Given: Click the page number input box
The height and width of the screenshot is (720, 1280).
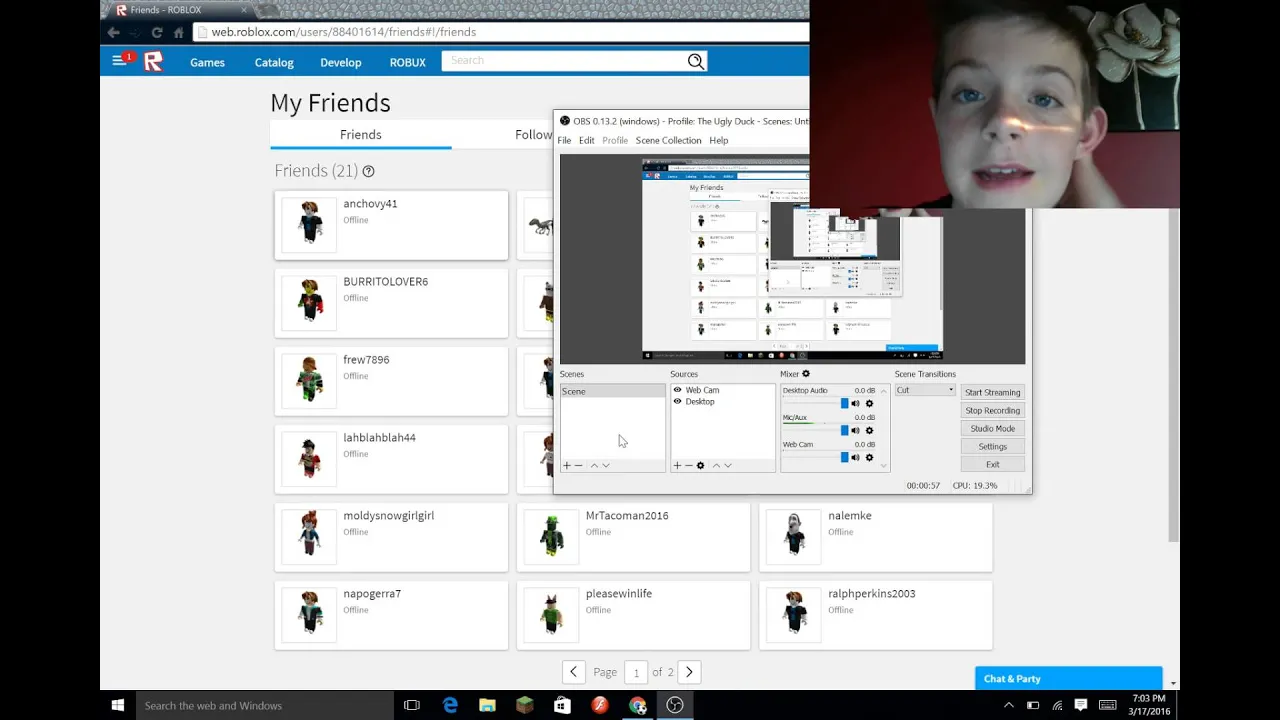Looking at the screenshot, I should click(636, 673).
